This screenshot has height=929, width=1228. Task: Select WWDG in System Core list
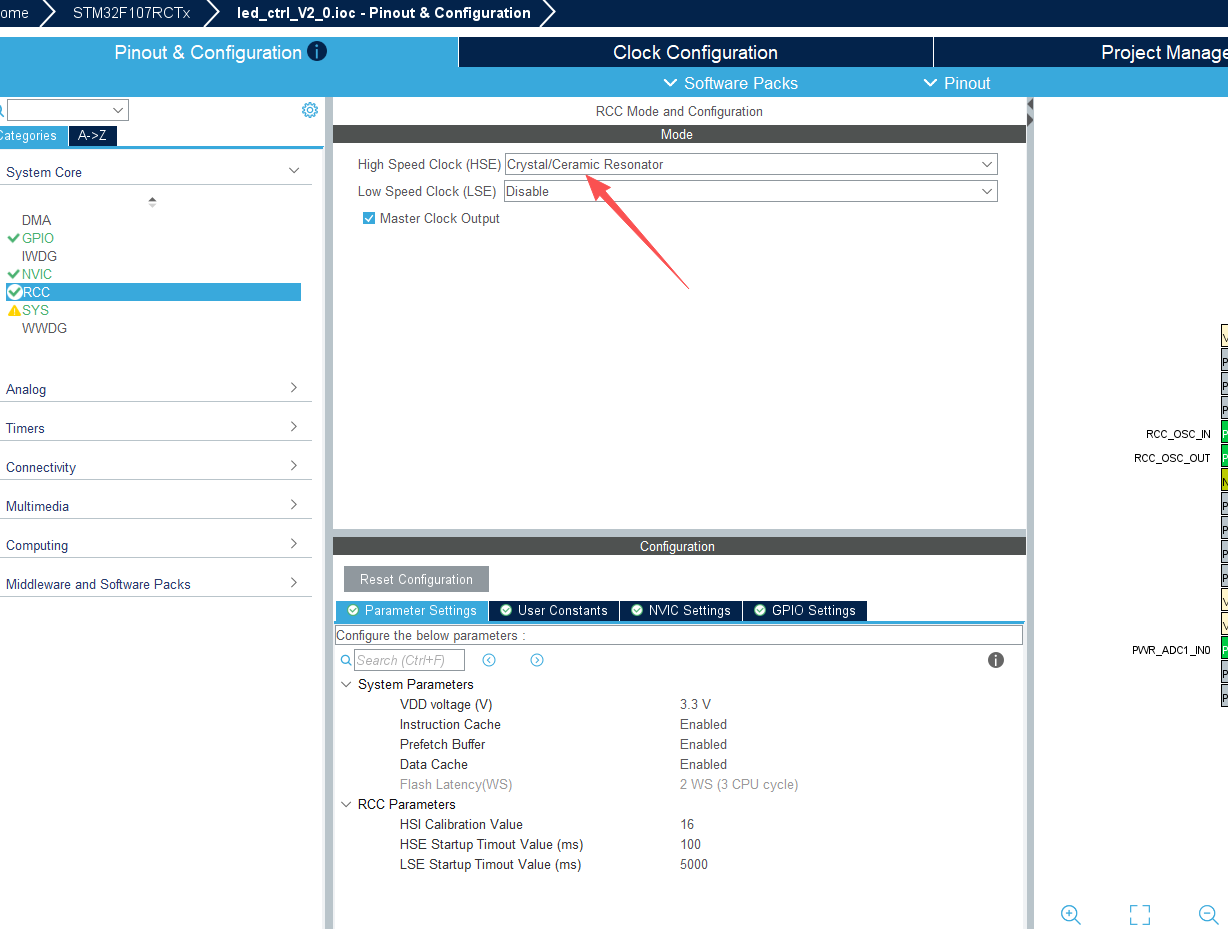point(44,328)
